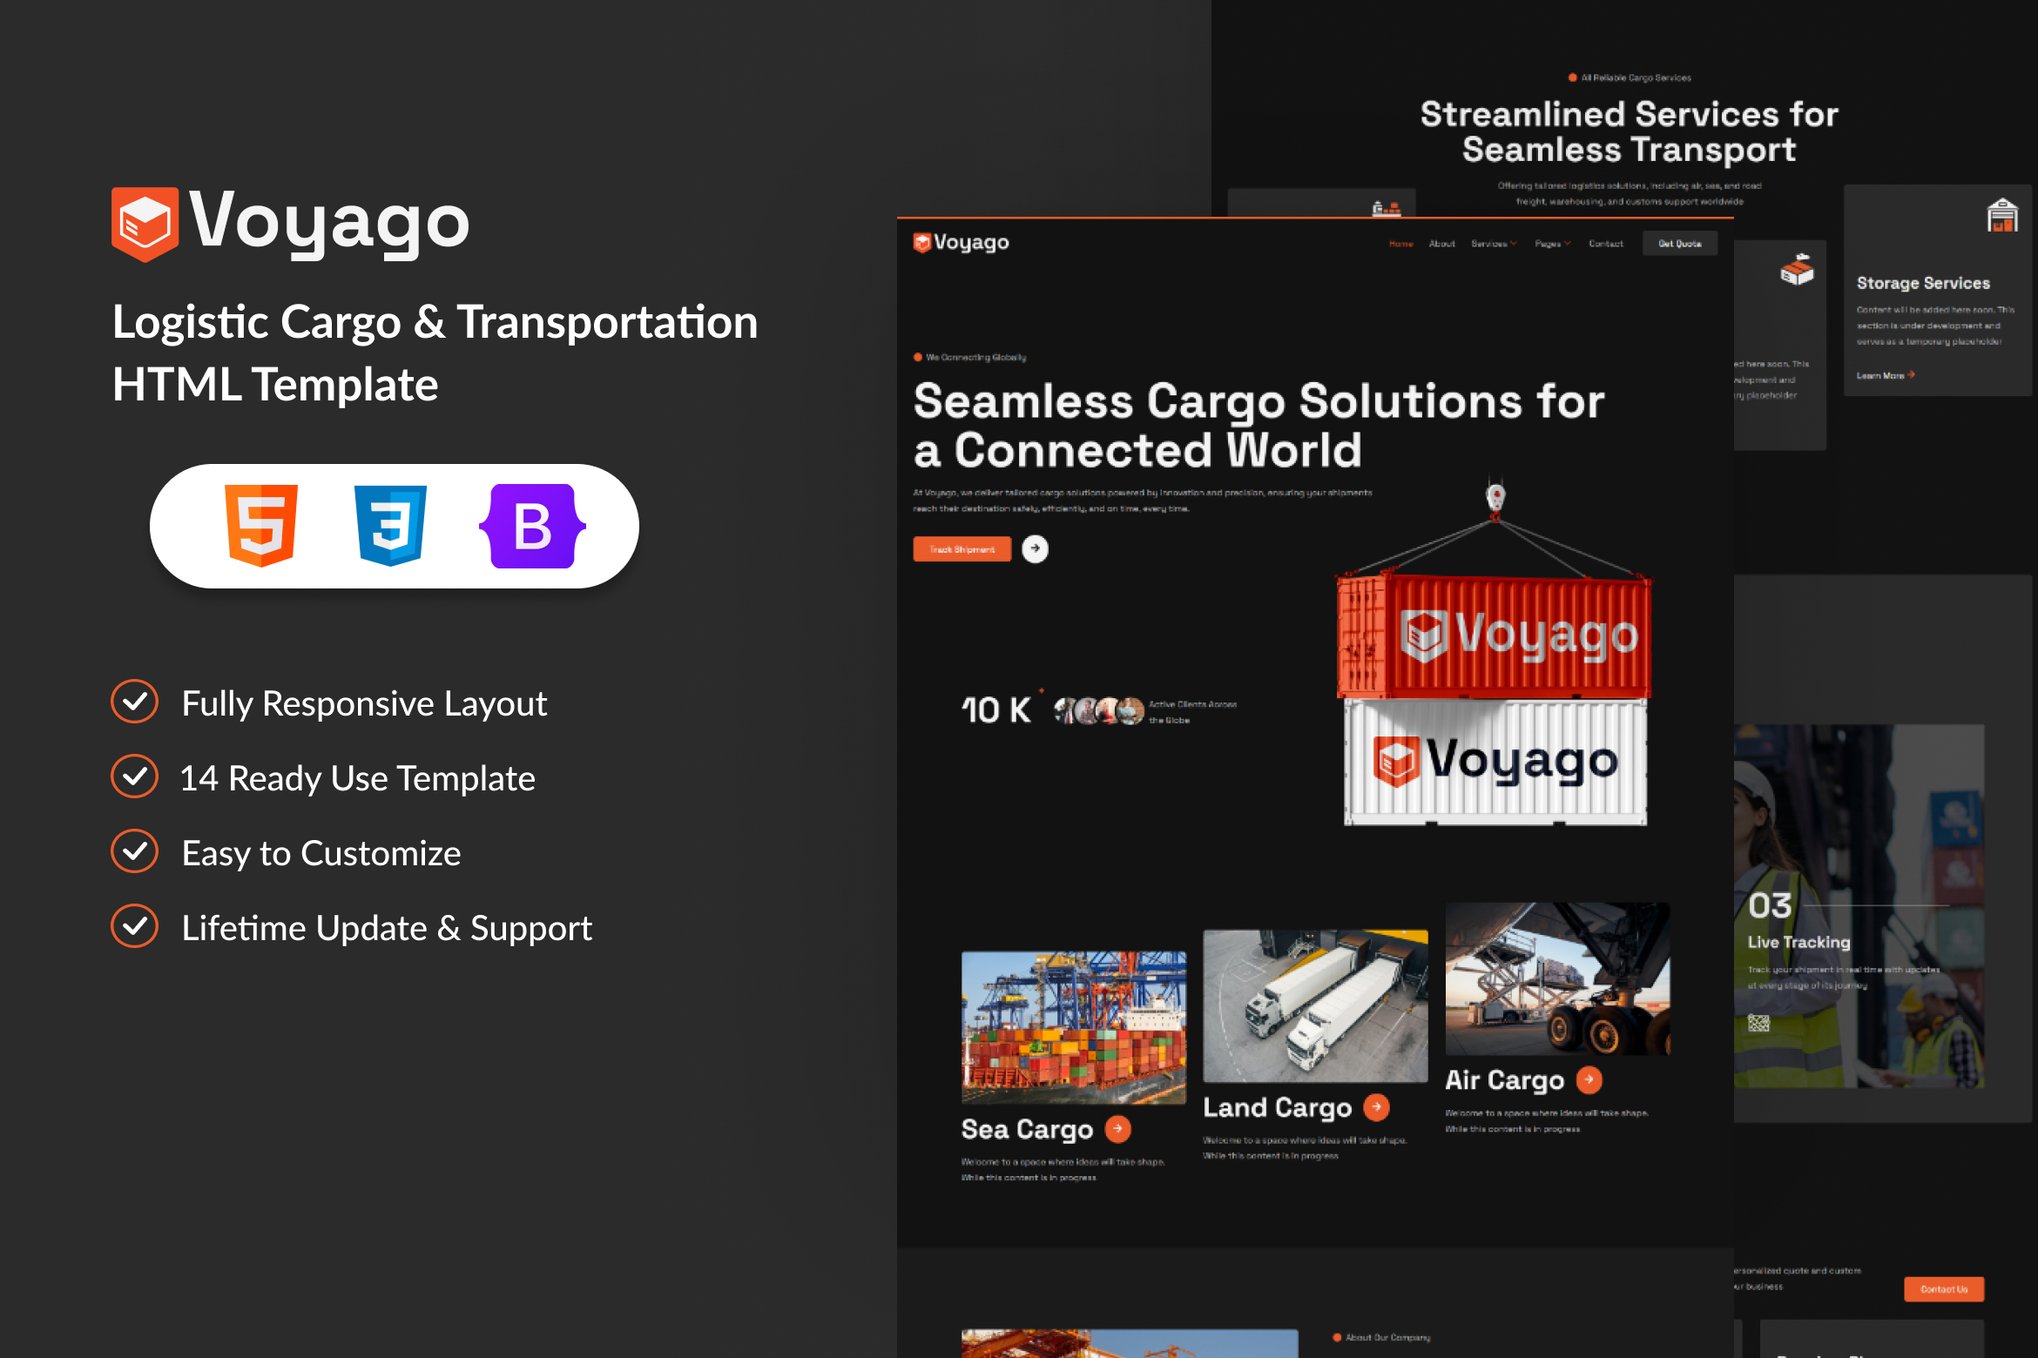Toggle the checkmark beside Easy to Customize
Screen dimensions: 2038x1358
[135, 852]
